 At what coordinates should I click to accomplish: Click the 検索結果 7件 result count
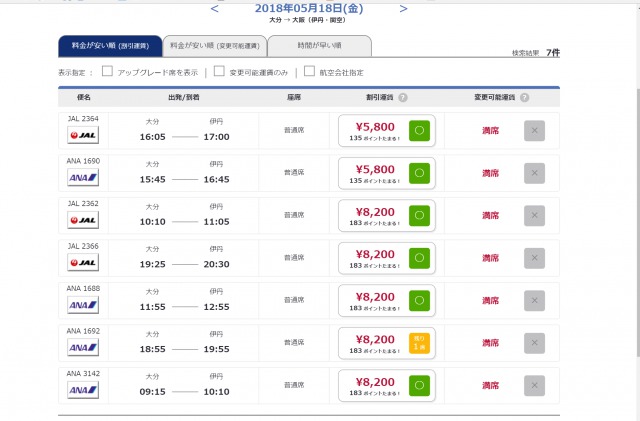click(536, 53)
